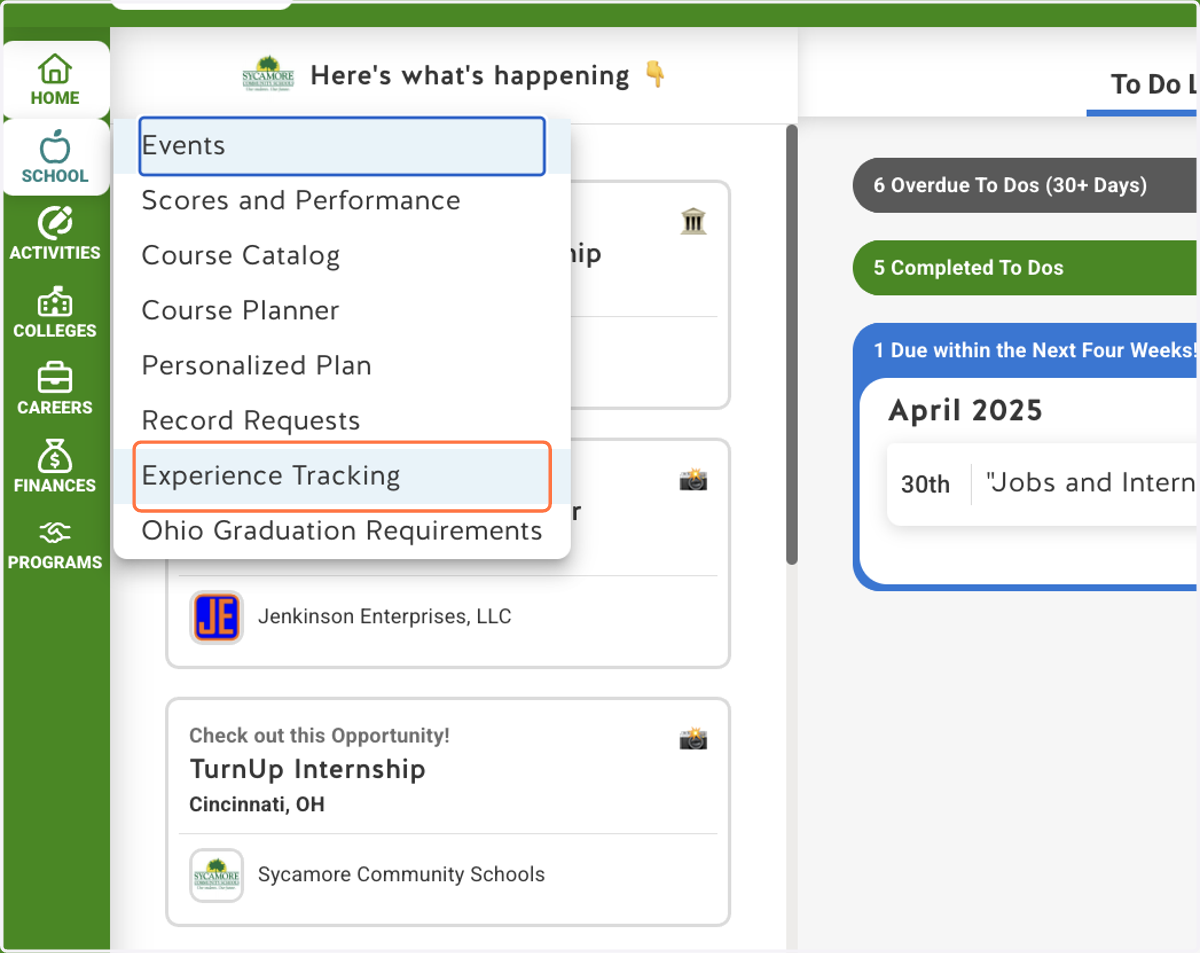Click the bank building icon on the top card

click(x=693, y=221)
